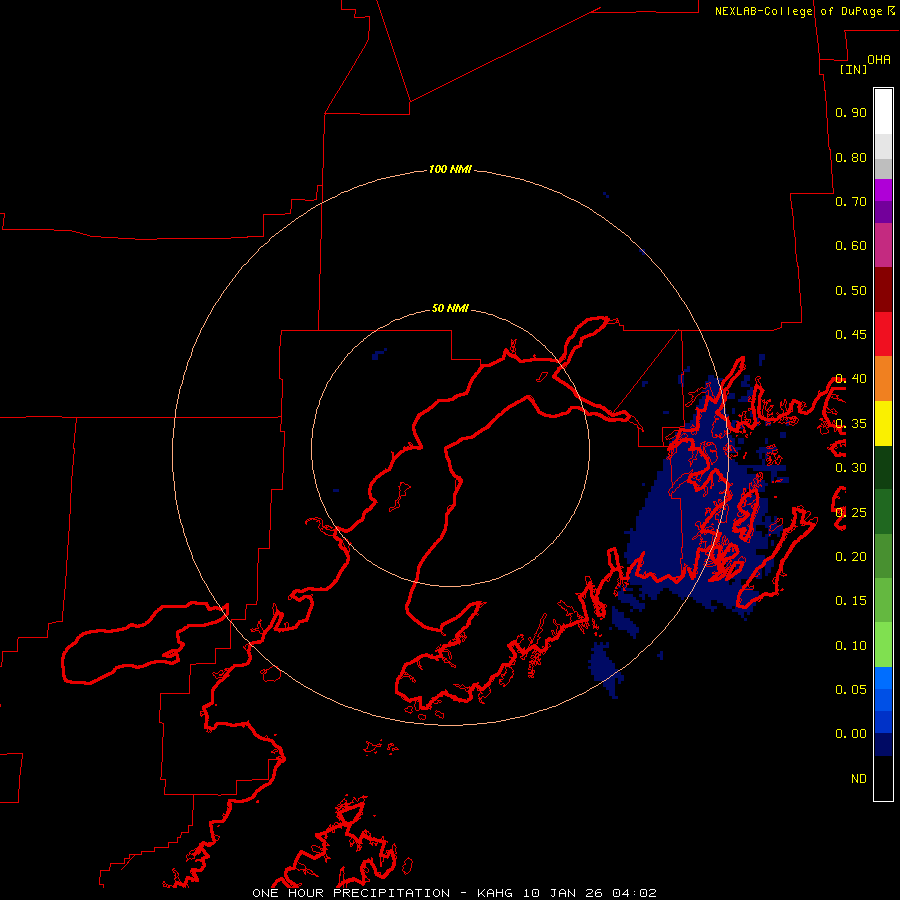Select the 0.25 legend value
The width and height of the screenshot is (900, 900).
coord(851,513)
